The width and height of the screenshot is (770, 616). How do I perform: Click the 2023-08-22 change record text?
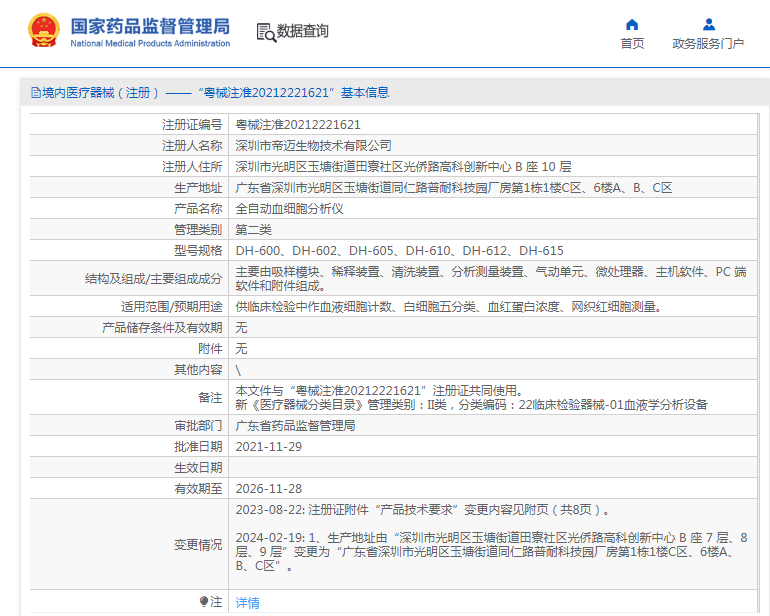point(422,510)
